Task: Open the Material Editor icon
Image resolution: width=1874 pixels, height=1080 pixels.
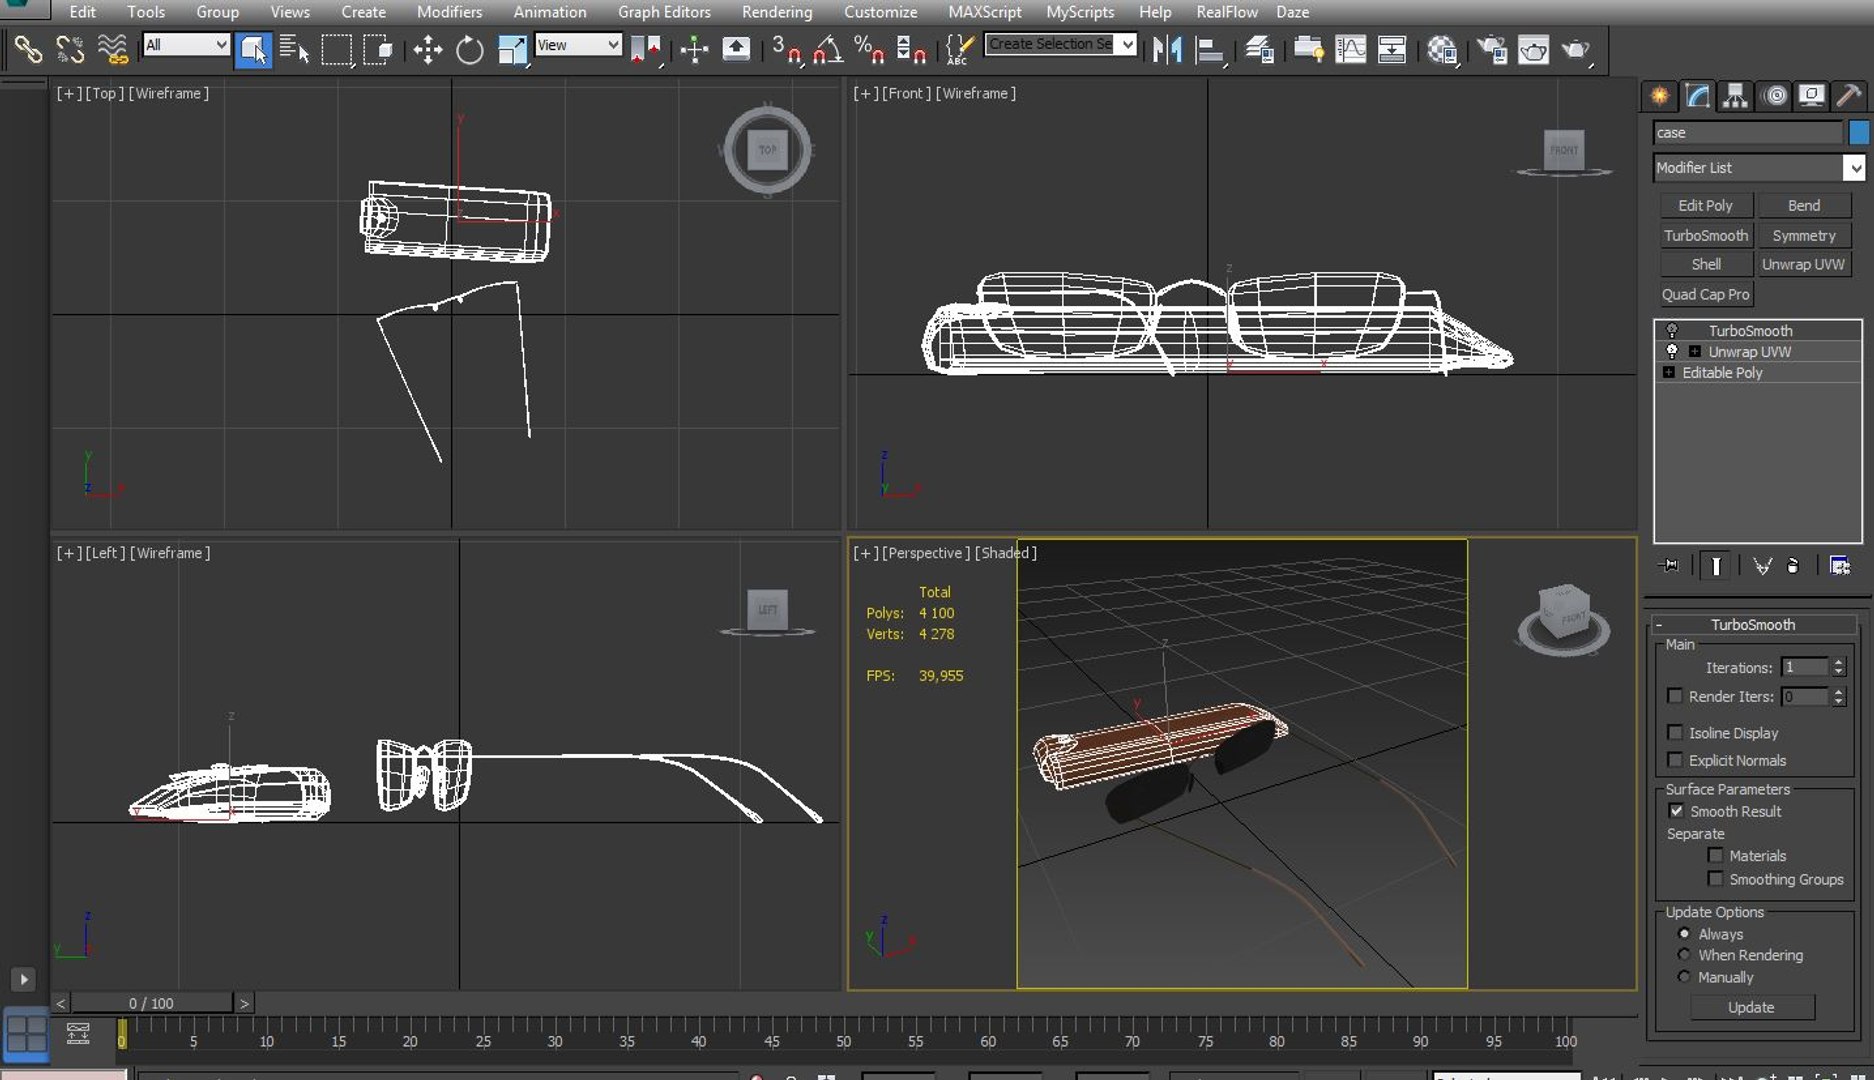Action: point(1441,49)
